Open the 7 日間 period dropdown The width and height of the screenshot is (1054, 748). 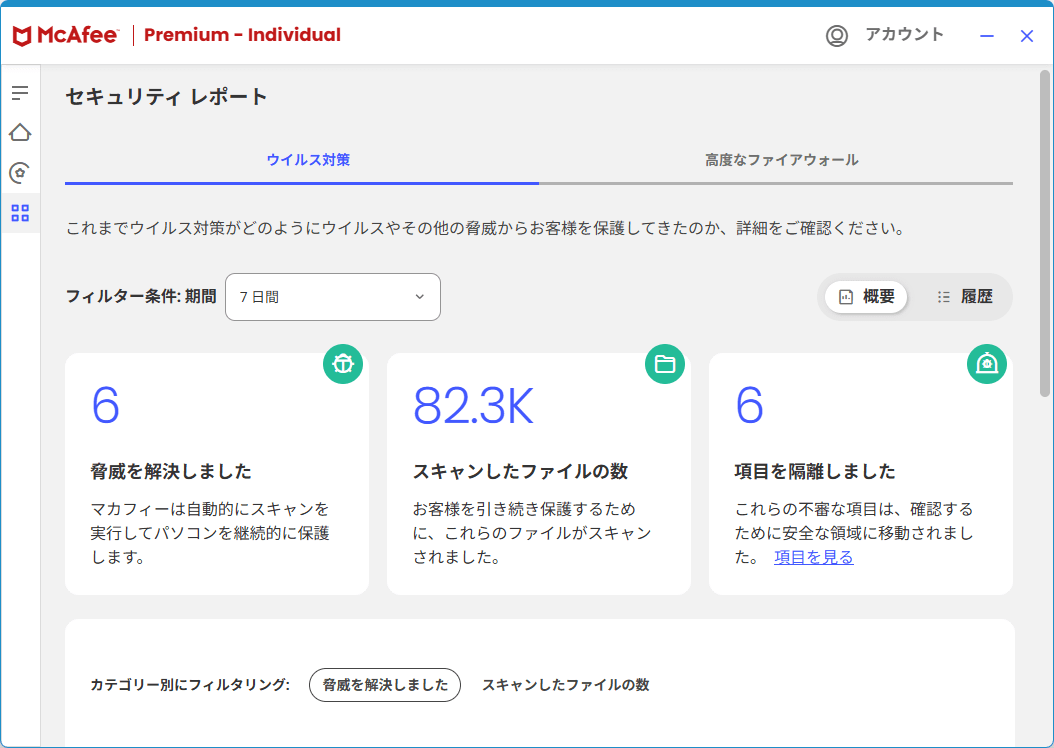pos(333,297)
